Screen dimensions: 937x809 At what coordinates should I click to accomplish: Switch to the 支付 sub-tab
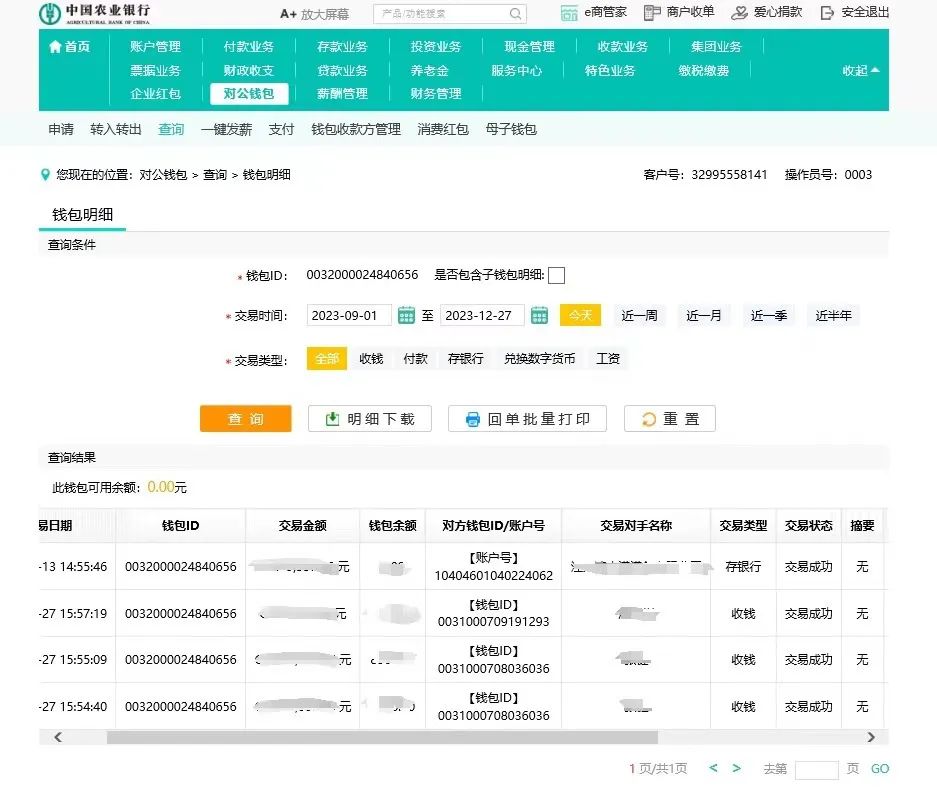(x=281, y=130)
